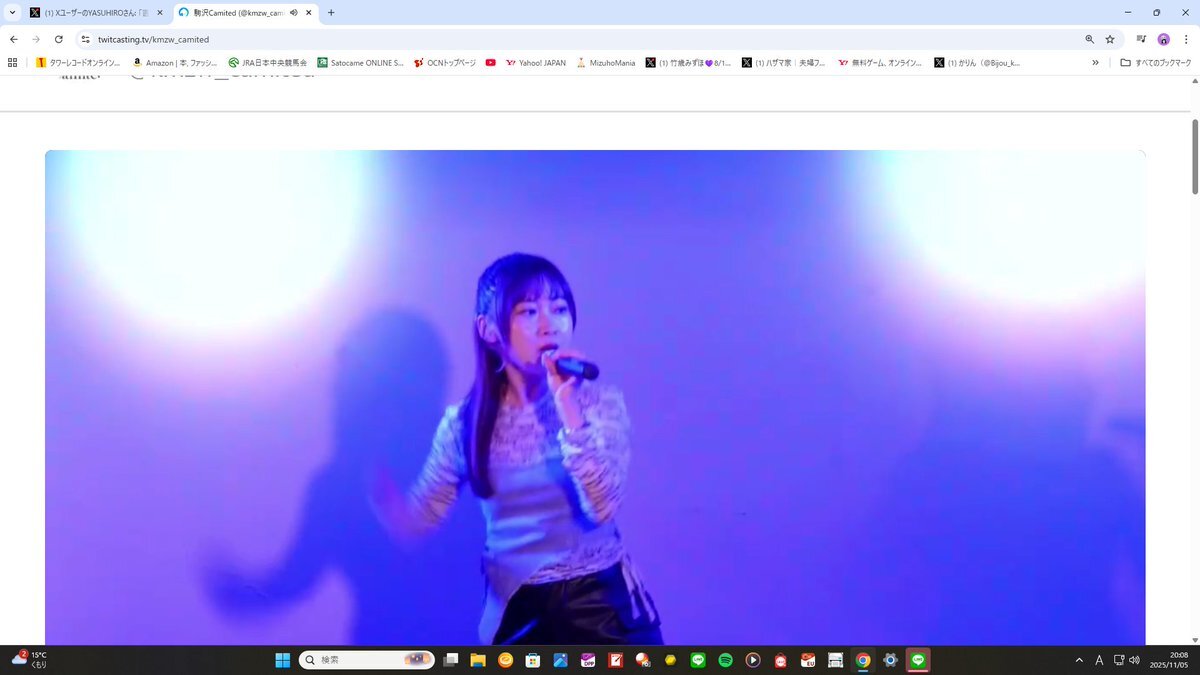Open the LINE icon beside Spotify
This screenshot has height=675, width=1200.
pyautogui.click(x=698, y=660)
